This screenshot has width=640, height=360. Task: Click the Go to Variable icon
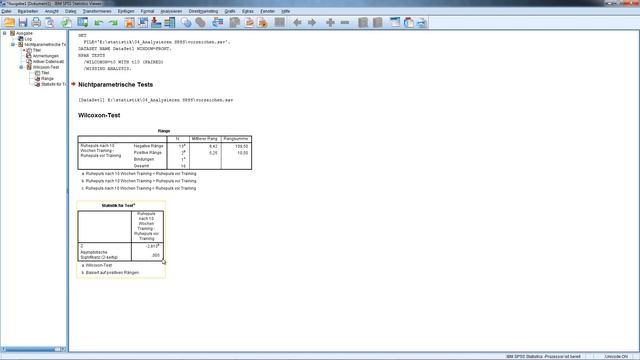click(156, 22)
